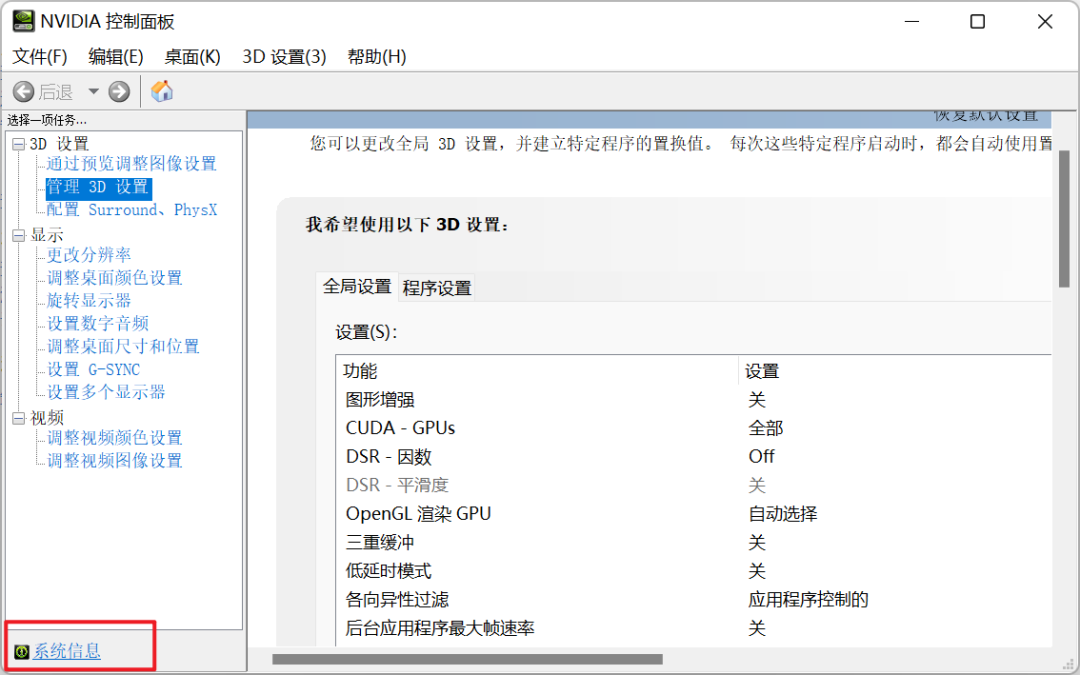Select the 后台应用程序最大帧速率 row

click(694, 628)
